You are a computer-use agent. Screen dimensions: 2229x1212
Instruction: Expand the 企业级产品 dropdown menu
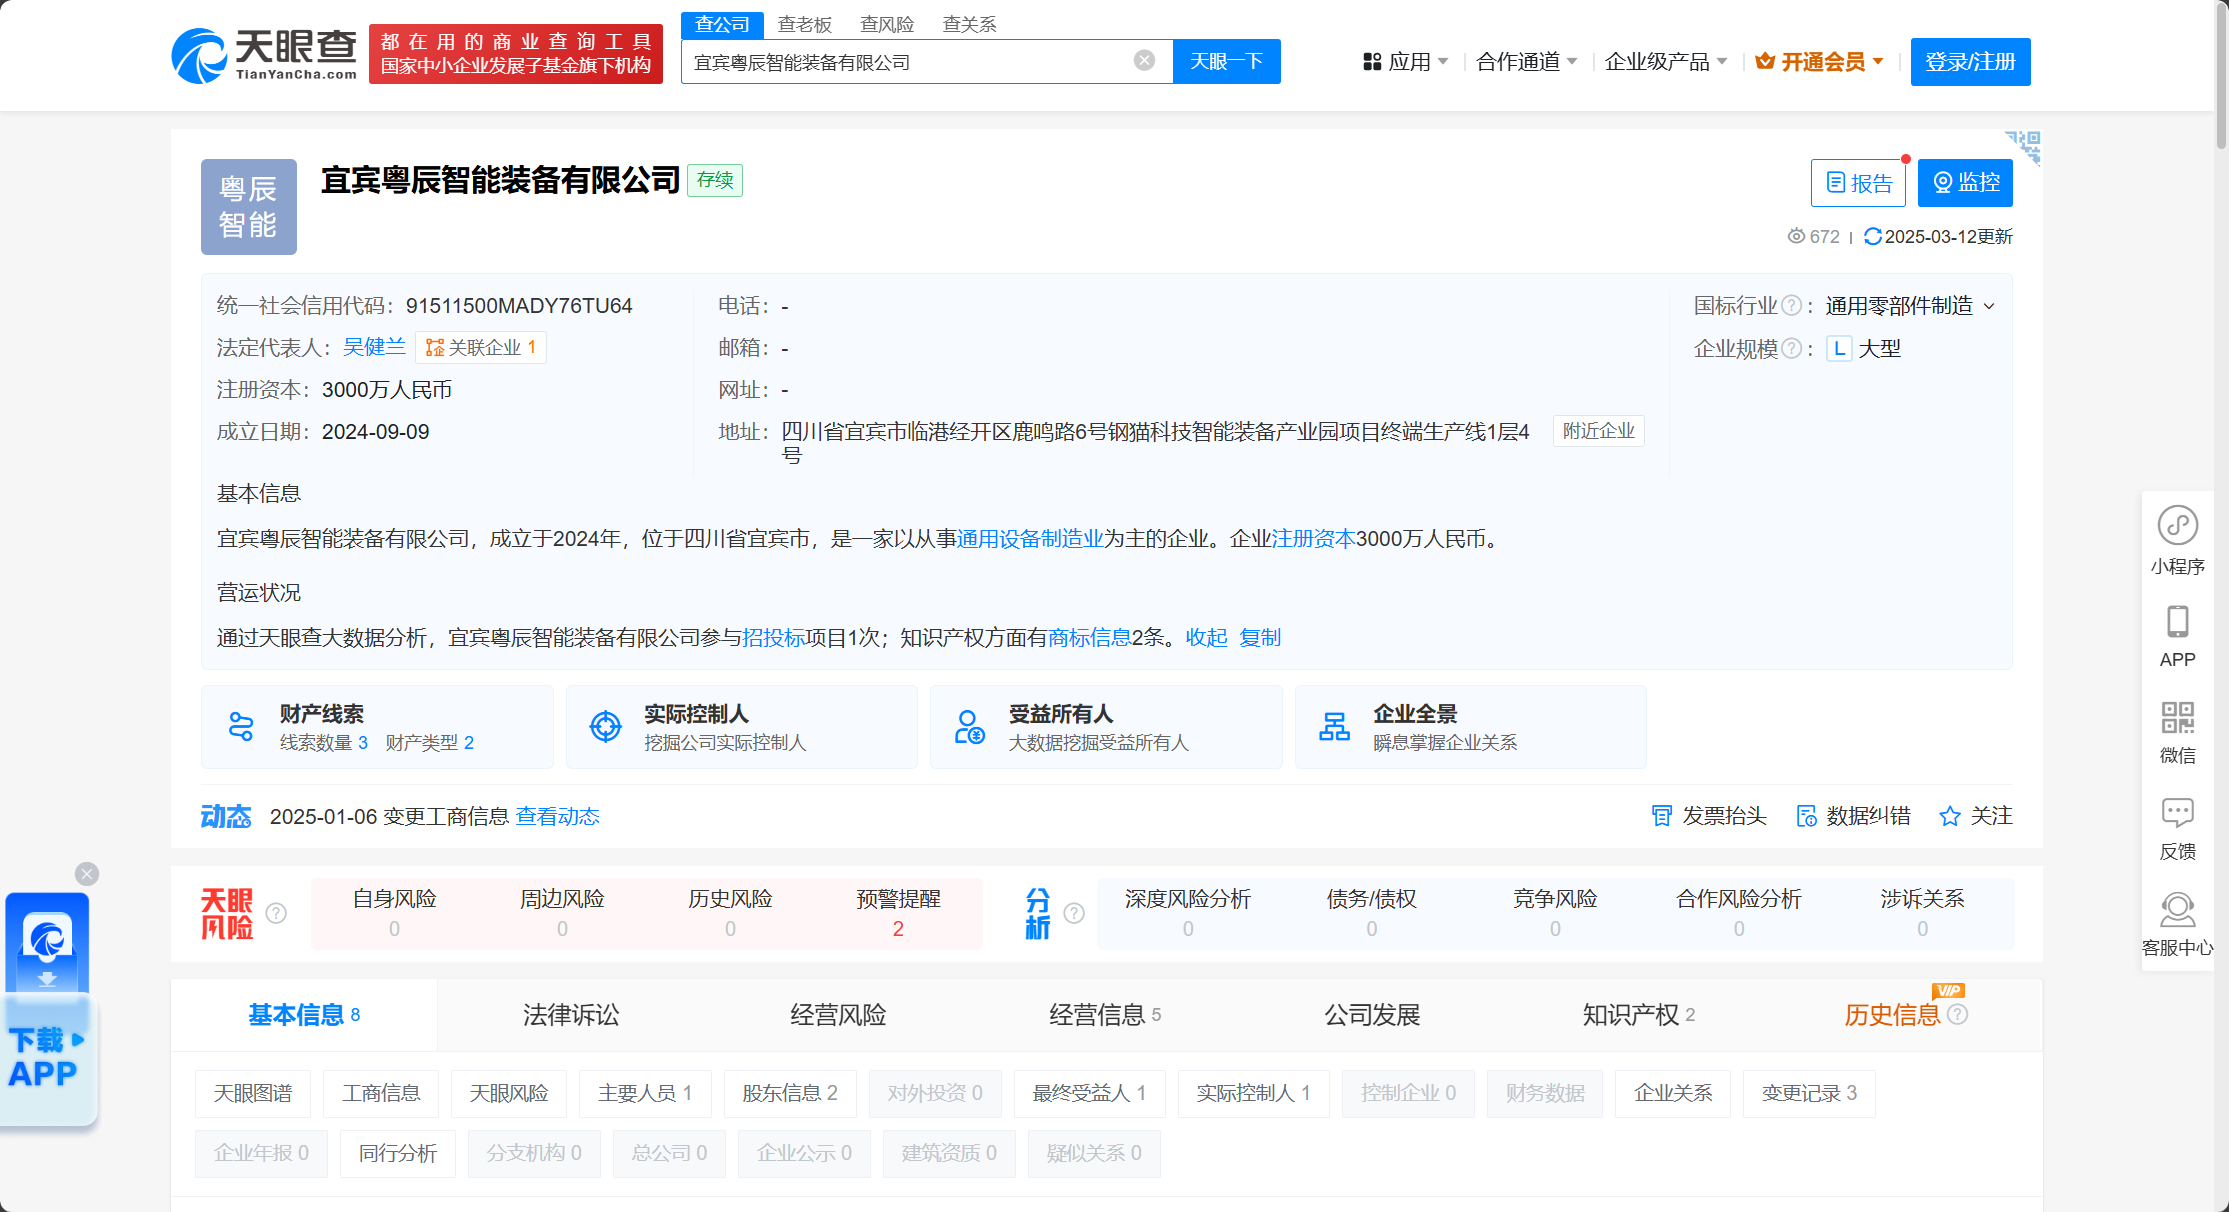coord(1666,62)
